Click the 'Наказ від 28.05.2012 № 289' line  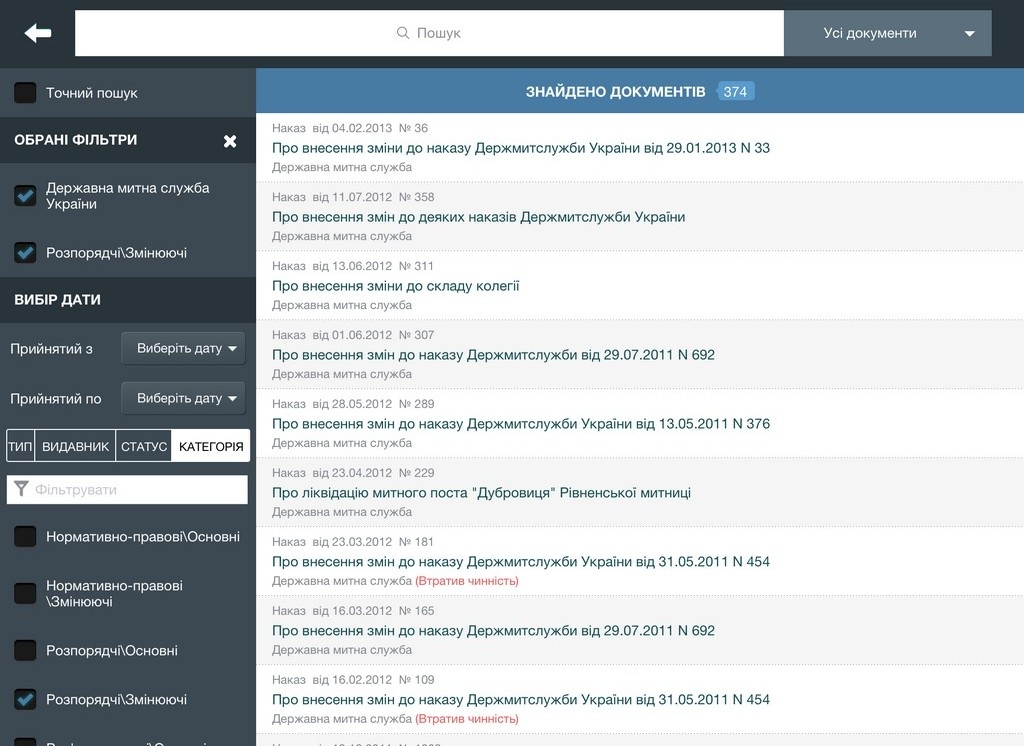point(353,404)
